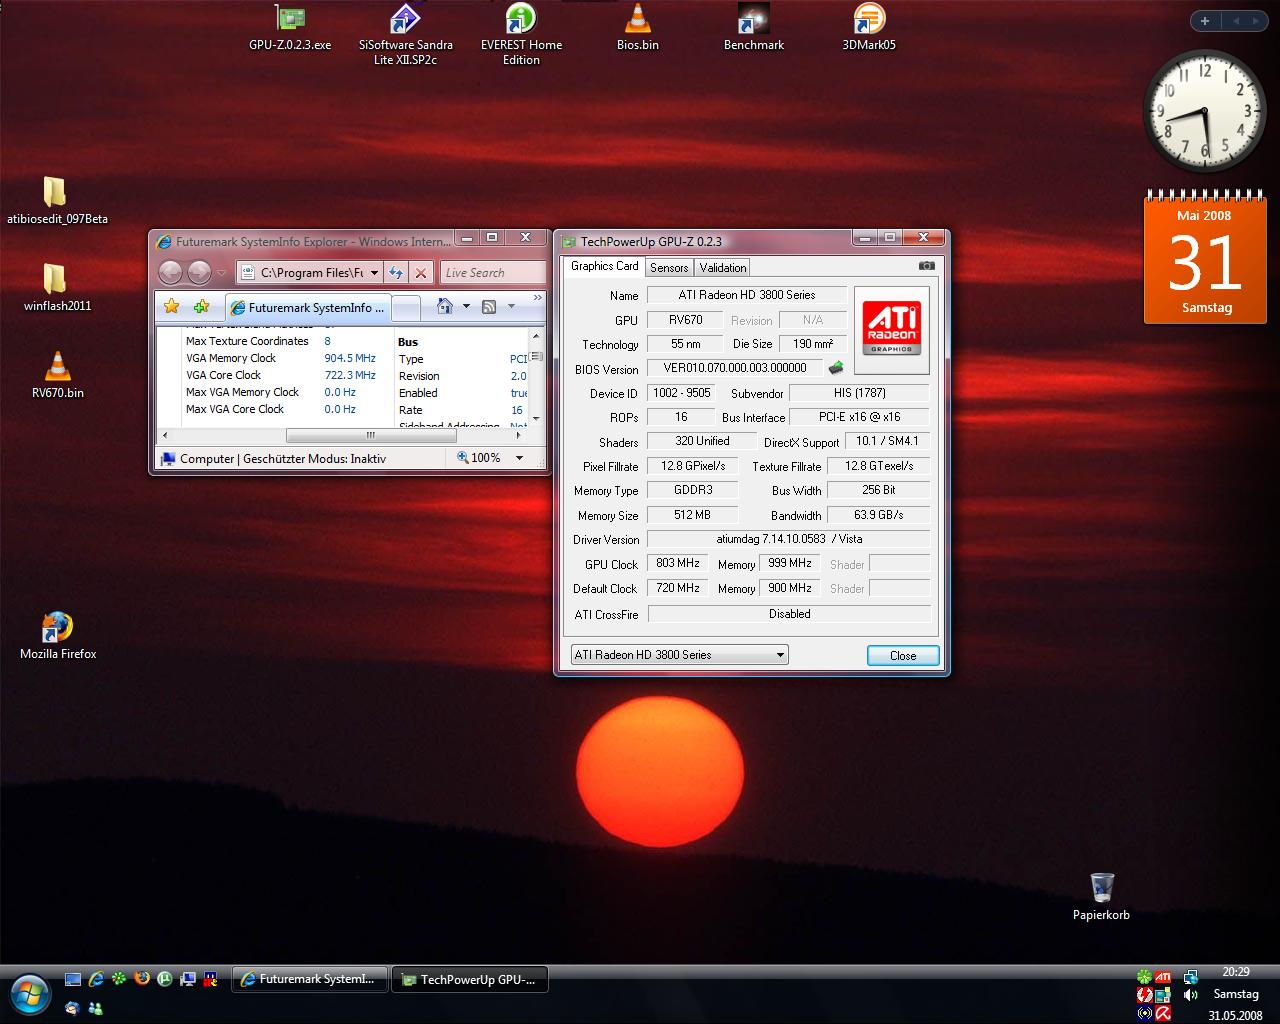Click the BIOS save chip icon
Viewport: 1280px width, 1024px height.
pyautogui.click(x=836, y=368)
